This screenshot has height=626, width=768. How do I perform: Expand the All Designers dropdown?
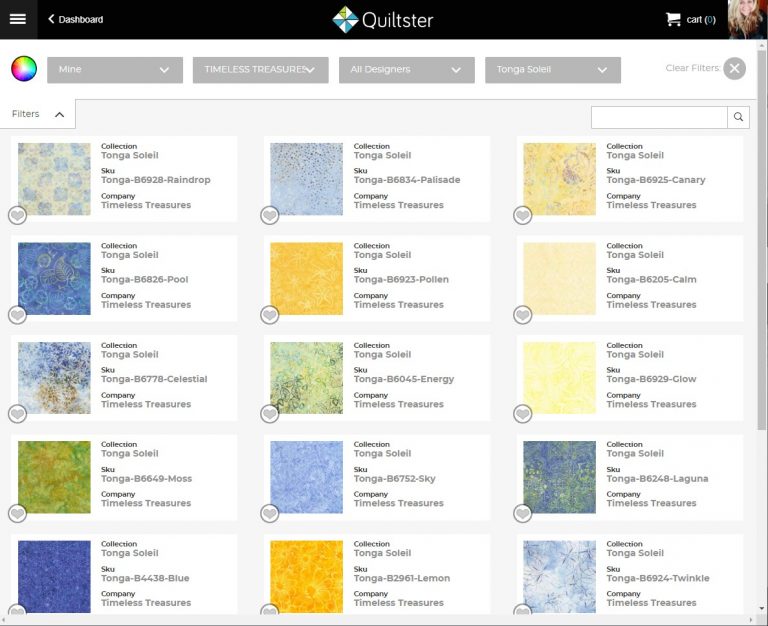point(407,70)
